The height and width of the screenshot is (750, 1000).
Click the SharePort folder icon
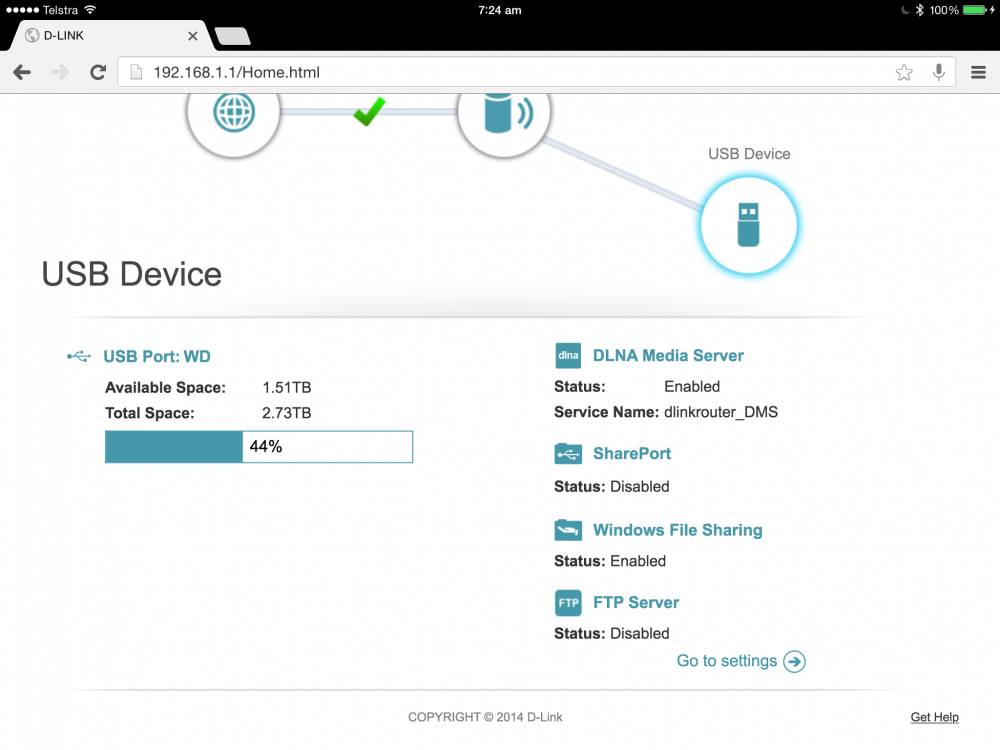[568, 453]
